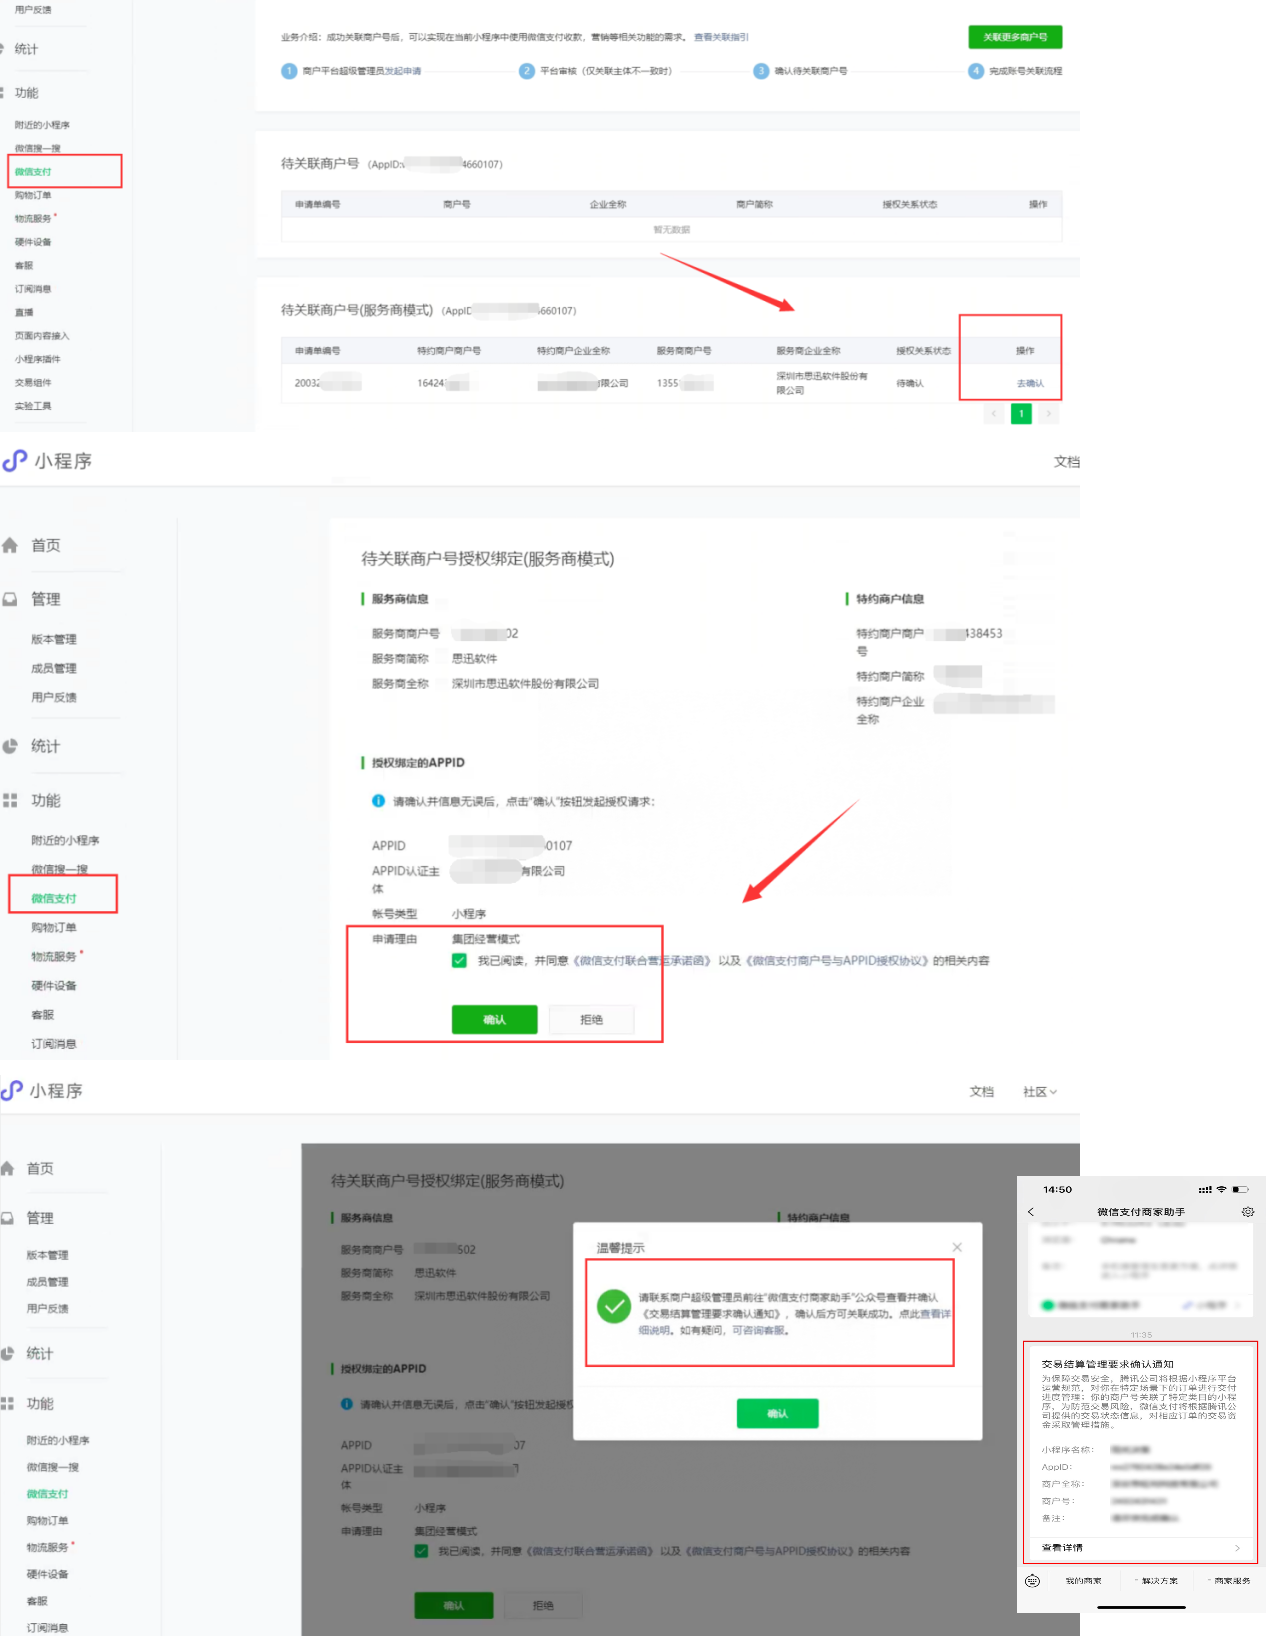Open 实验工具 in the top sidebar
Viewport: 1266px width, 1636px height.
[x=33, y=406]
